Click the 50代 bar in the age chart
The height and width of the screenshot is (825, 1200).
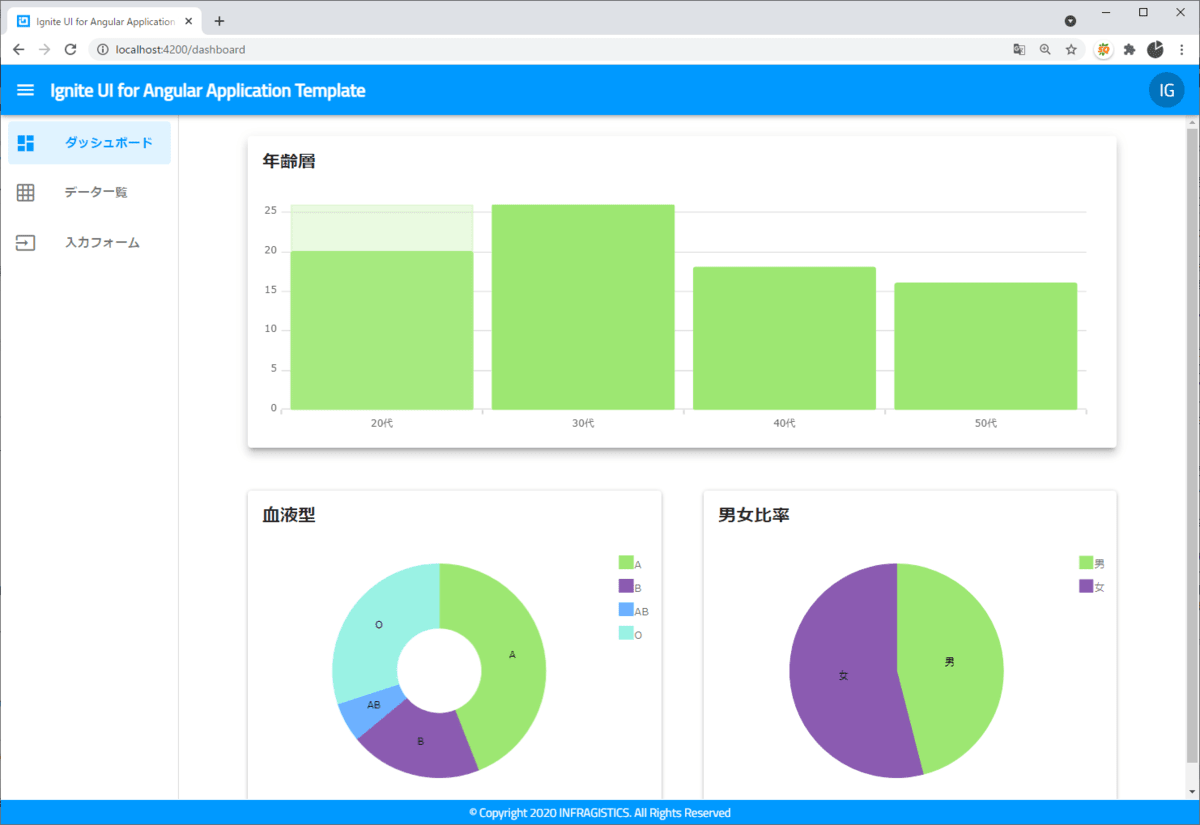pos(985,346)
